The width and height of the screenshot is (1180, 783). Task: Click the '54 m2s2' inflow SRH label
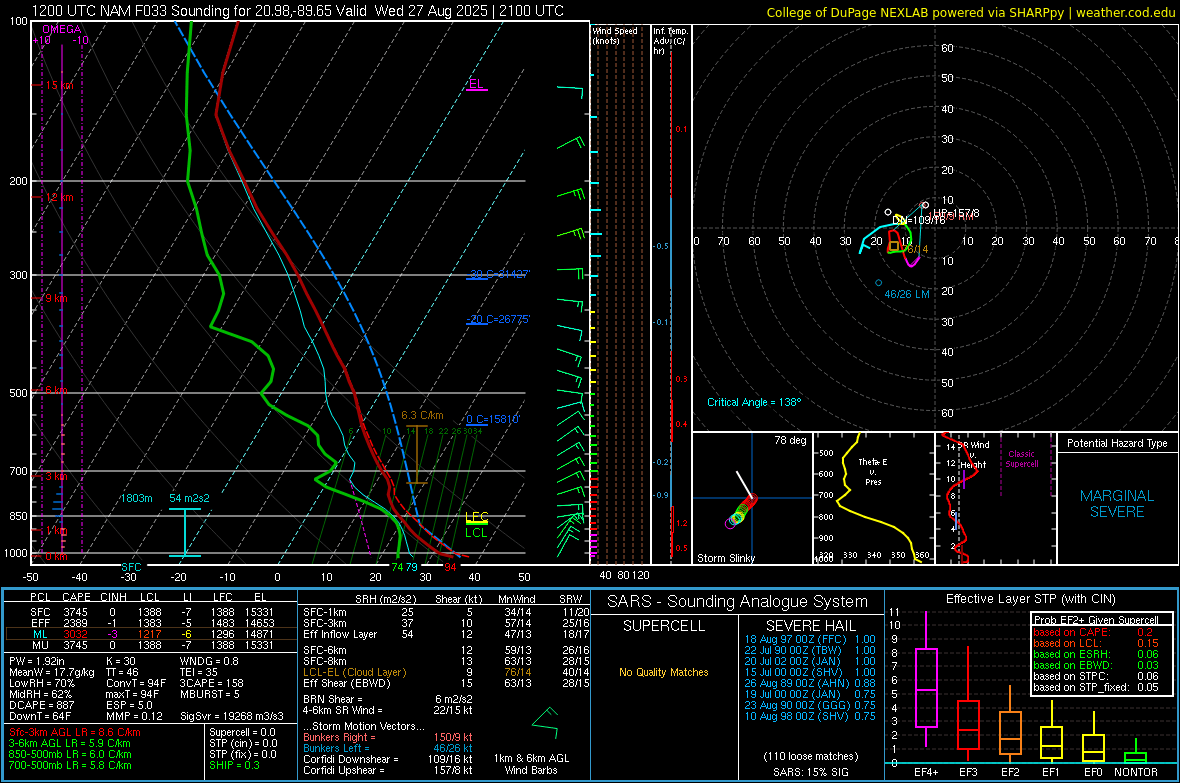[190, 498]
